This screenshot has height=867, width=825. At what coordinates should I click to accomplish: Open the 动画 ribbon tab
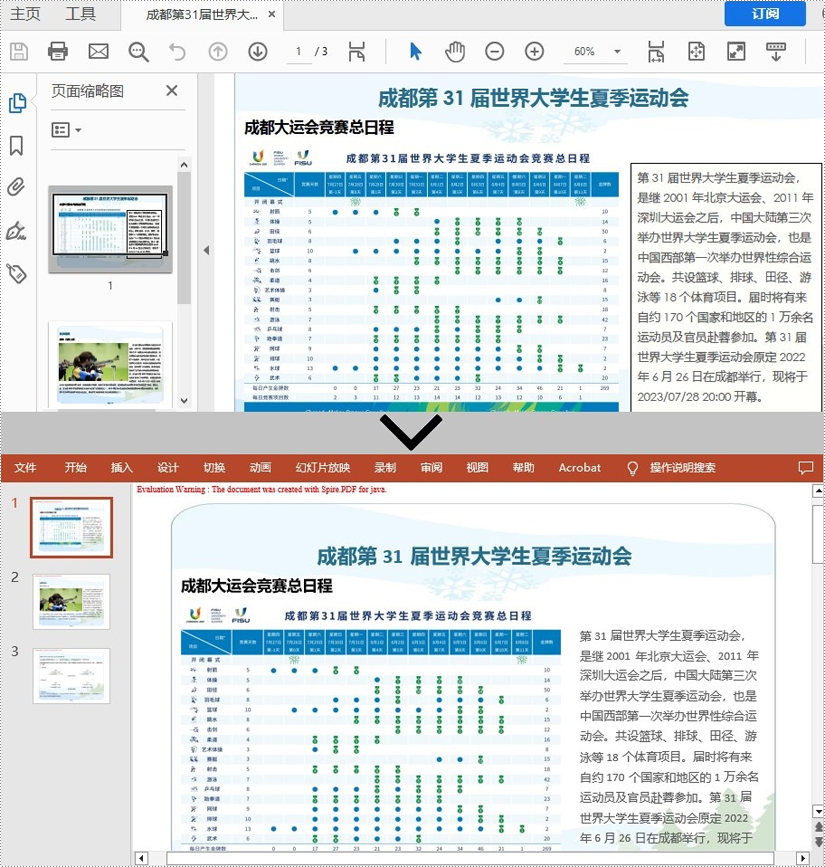pyautogui.click(x=260, y=468)
